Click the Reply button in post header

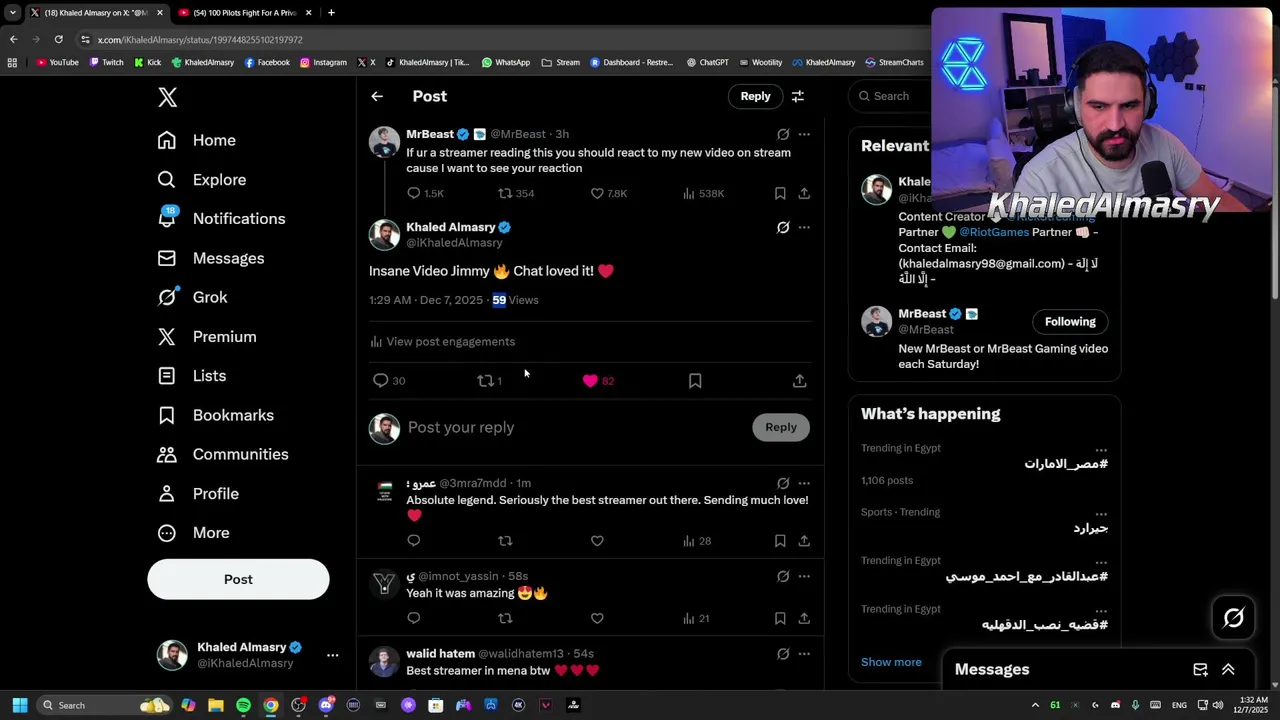[x=755, y=96]
